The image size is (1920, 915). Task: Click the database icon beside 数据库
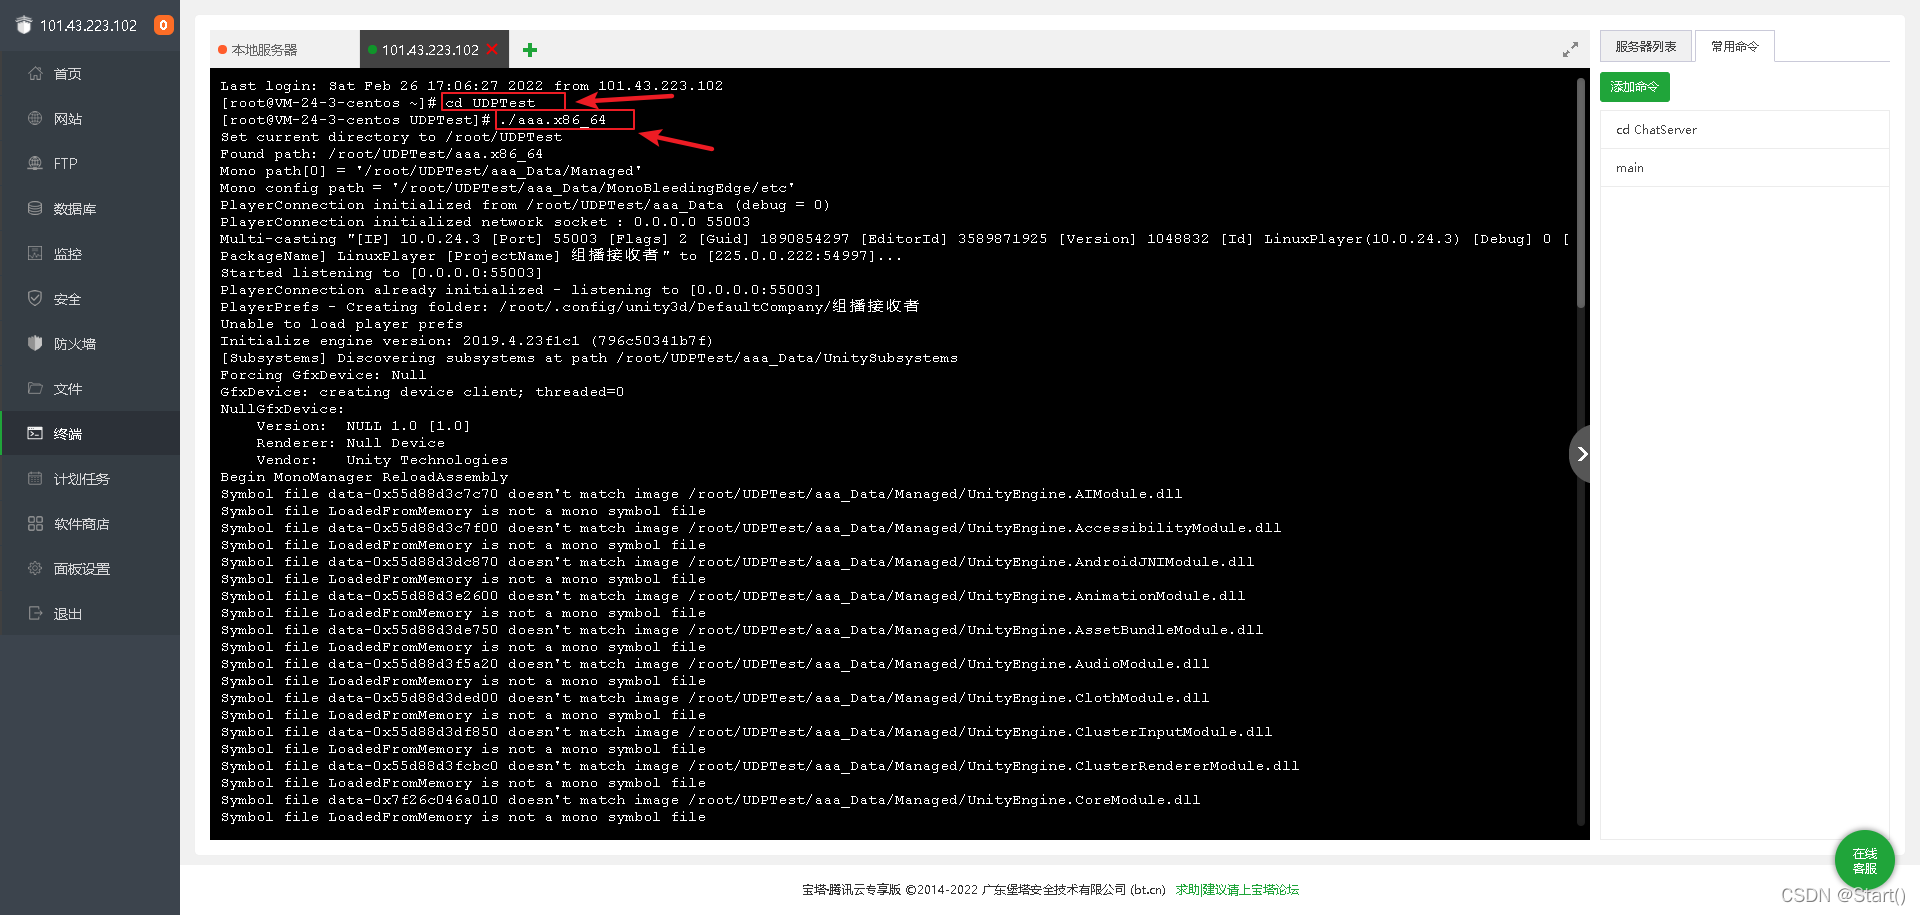35,208
